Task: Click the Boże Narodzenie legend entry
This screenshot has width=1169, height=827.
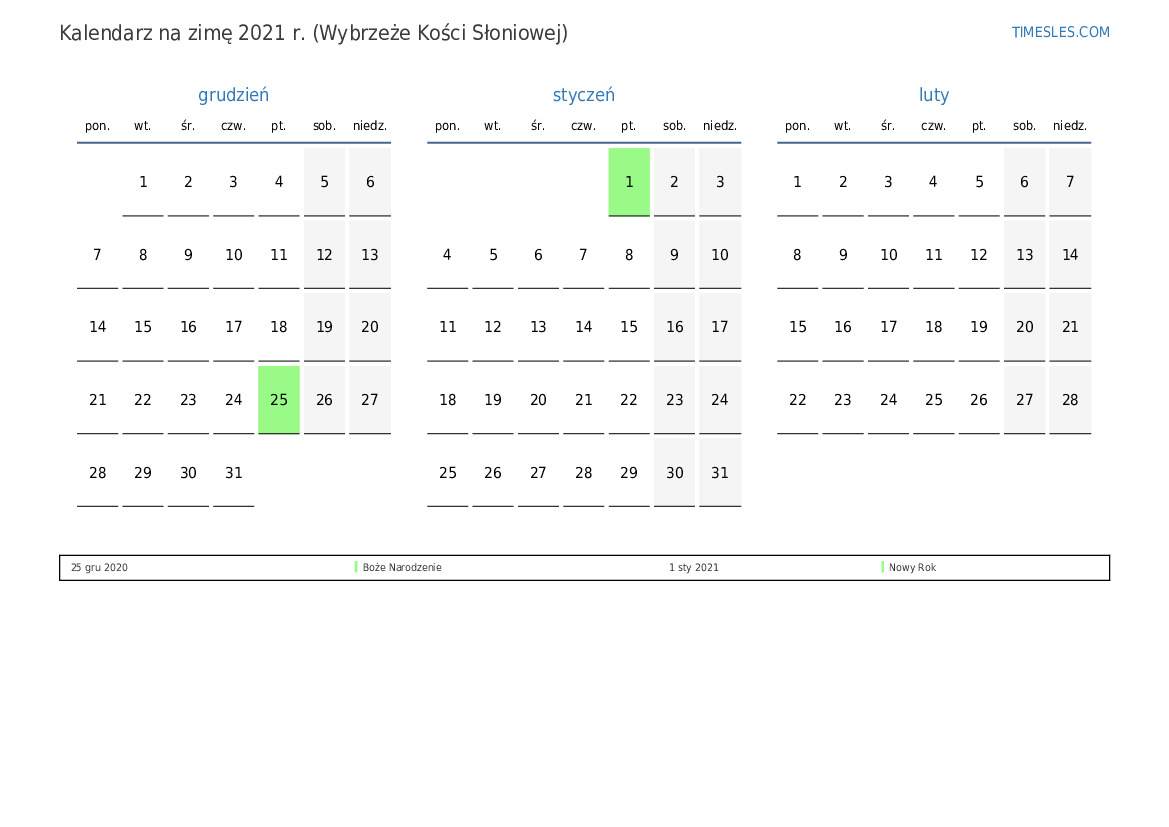Action: coord(402,568)
